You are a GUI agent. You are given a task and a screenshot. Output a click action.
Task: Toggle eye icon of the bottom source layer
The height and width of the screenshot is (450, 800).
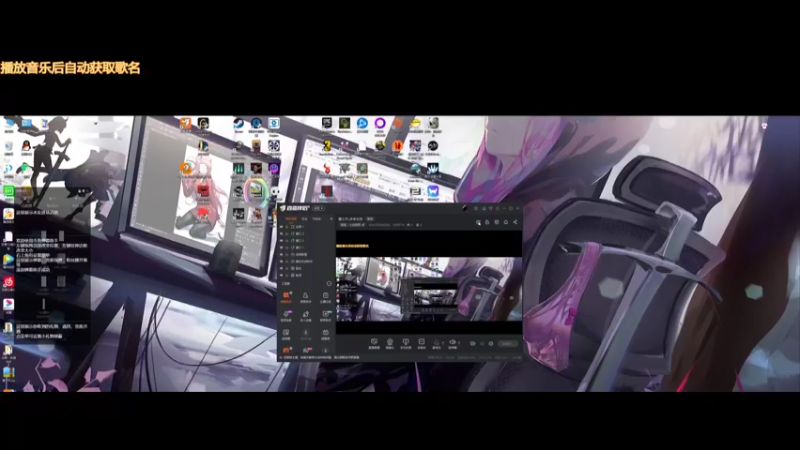[281, 275]
